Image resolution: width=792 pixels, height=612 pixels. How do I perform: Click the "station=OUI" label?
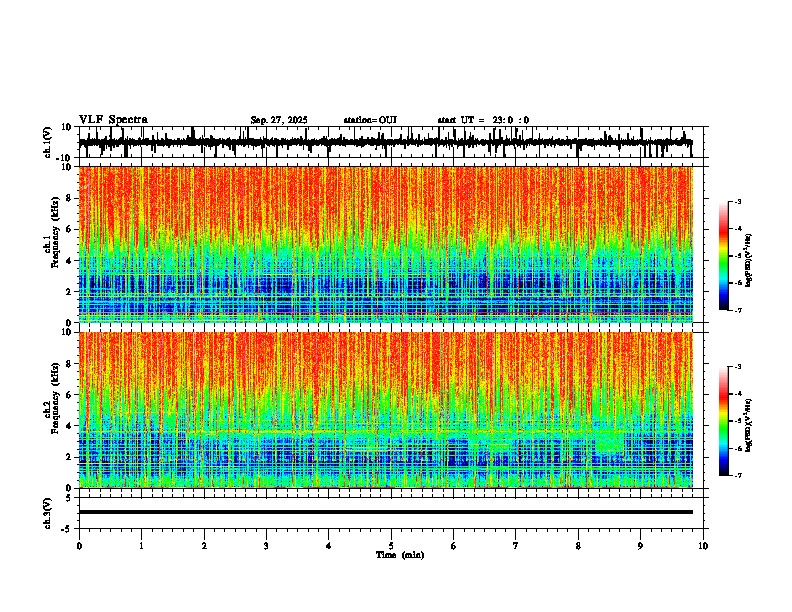point(370,120)
